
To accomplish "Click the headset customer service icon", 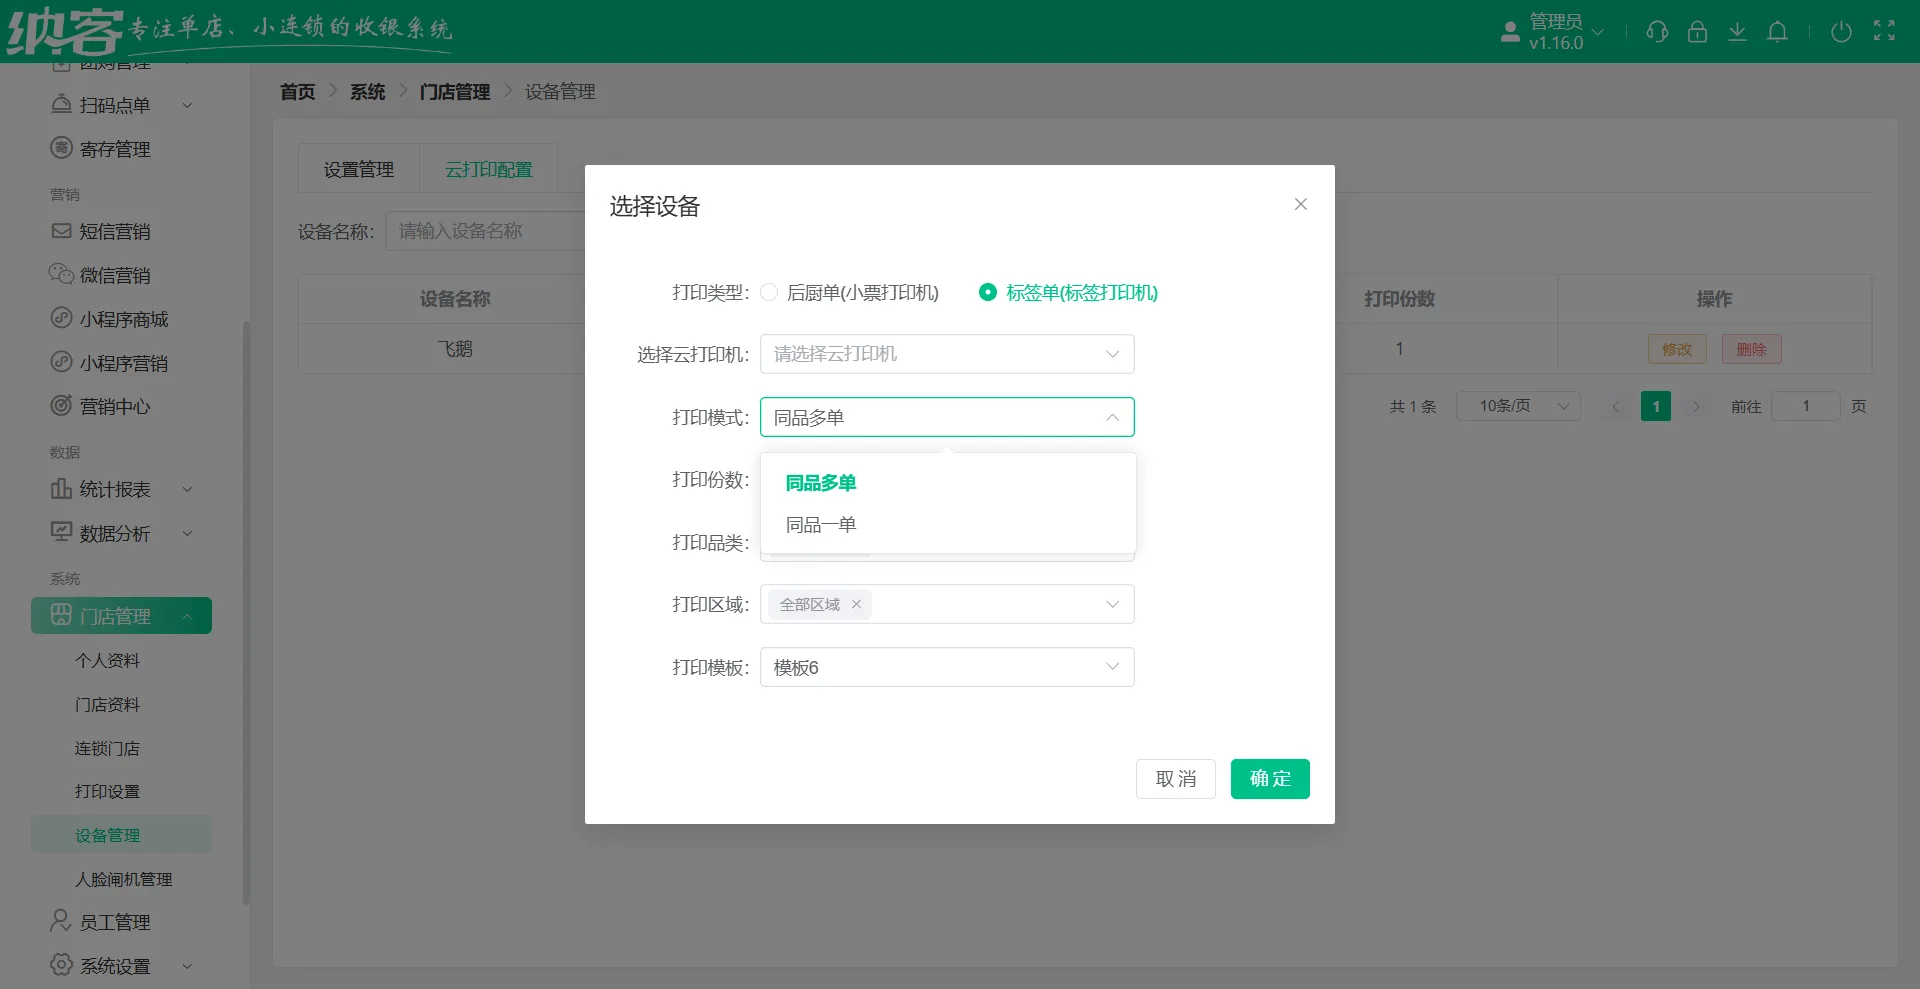I will [x=1657, y=31].
